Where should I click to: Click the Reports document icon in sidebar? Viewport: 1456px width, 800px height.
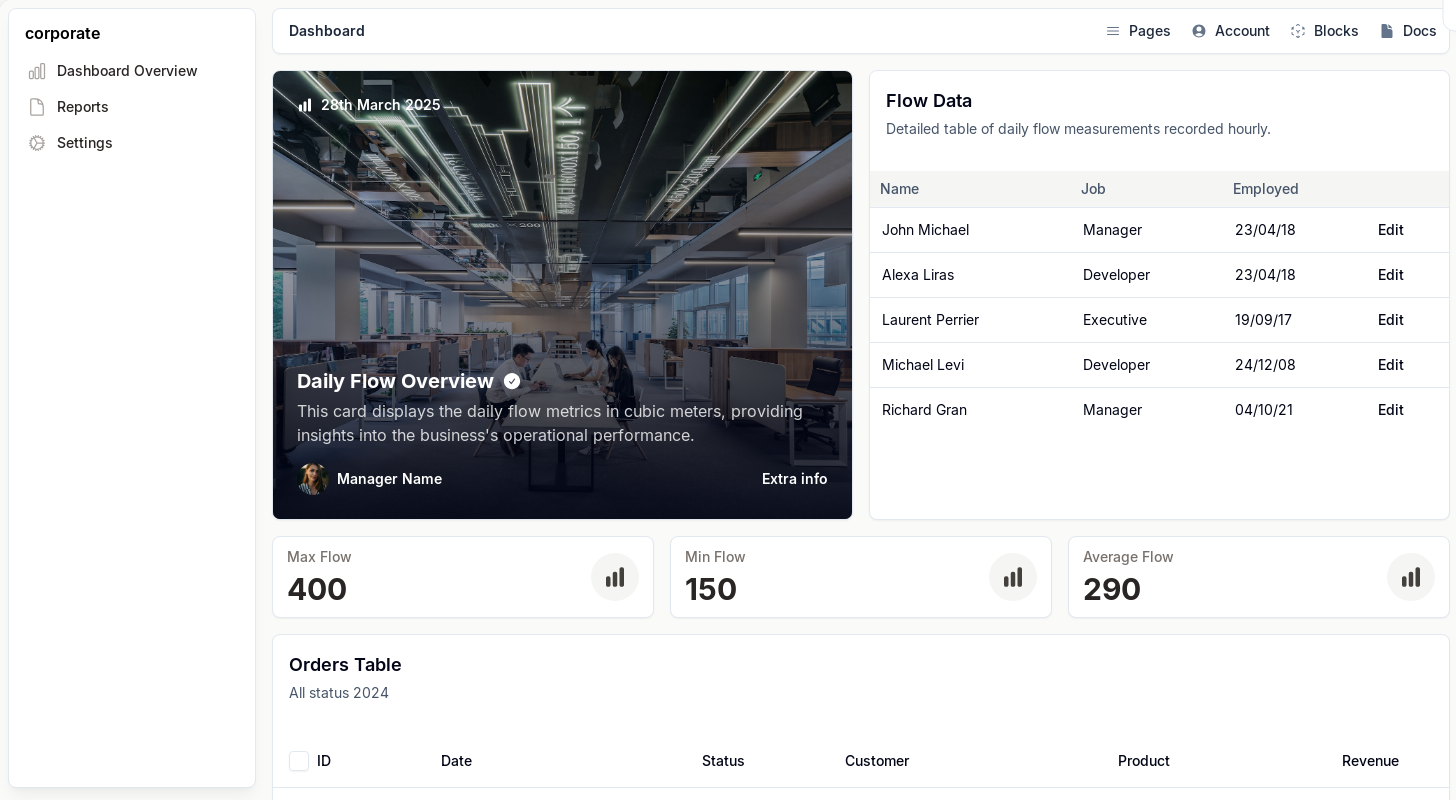tap(37, 107)
